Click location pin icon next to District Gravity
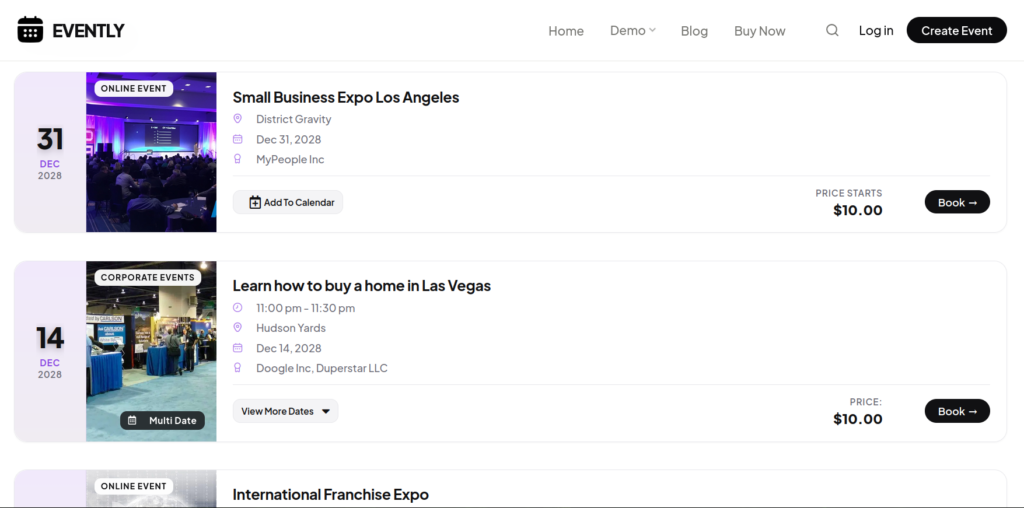This screenshot has width=1024, height=508. click(x=238, y=118)
